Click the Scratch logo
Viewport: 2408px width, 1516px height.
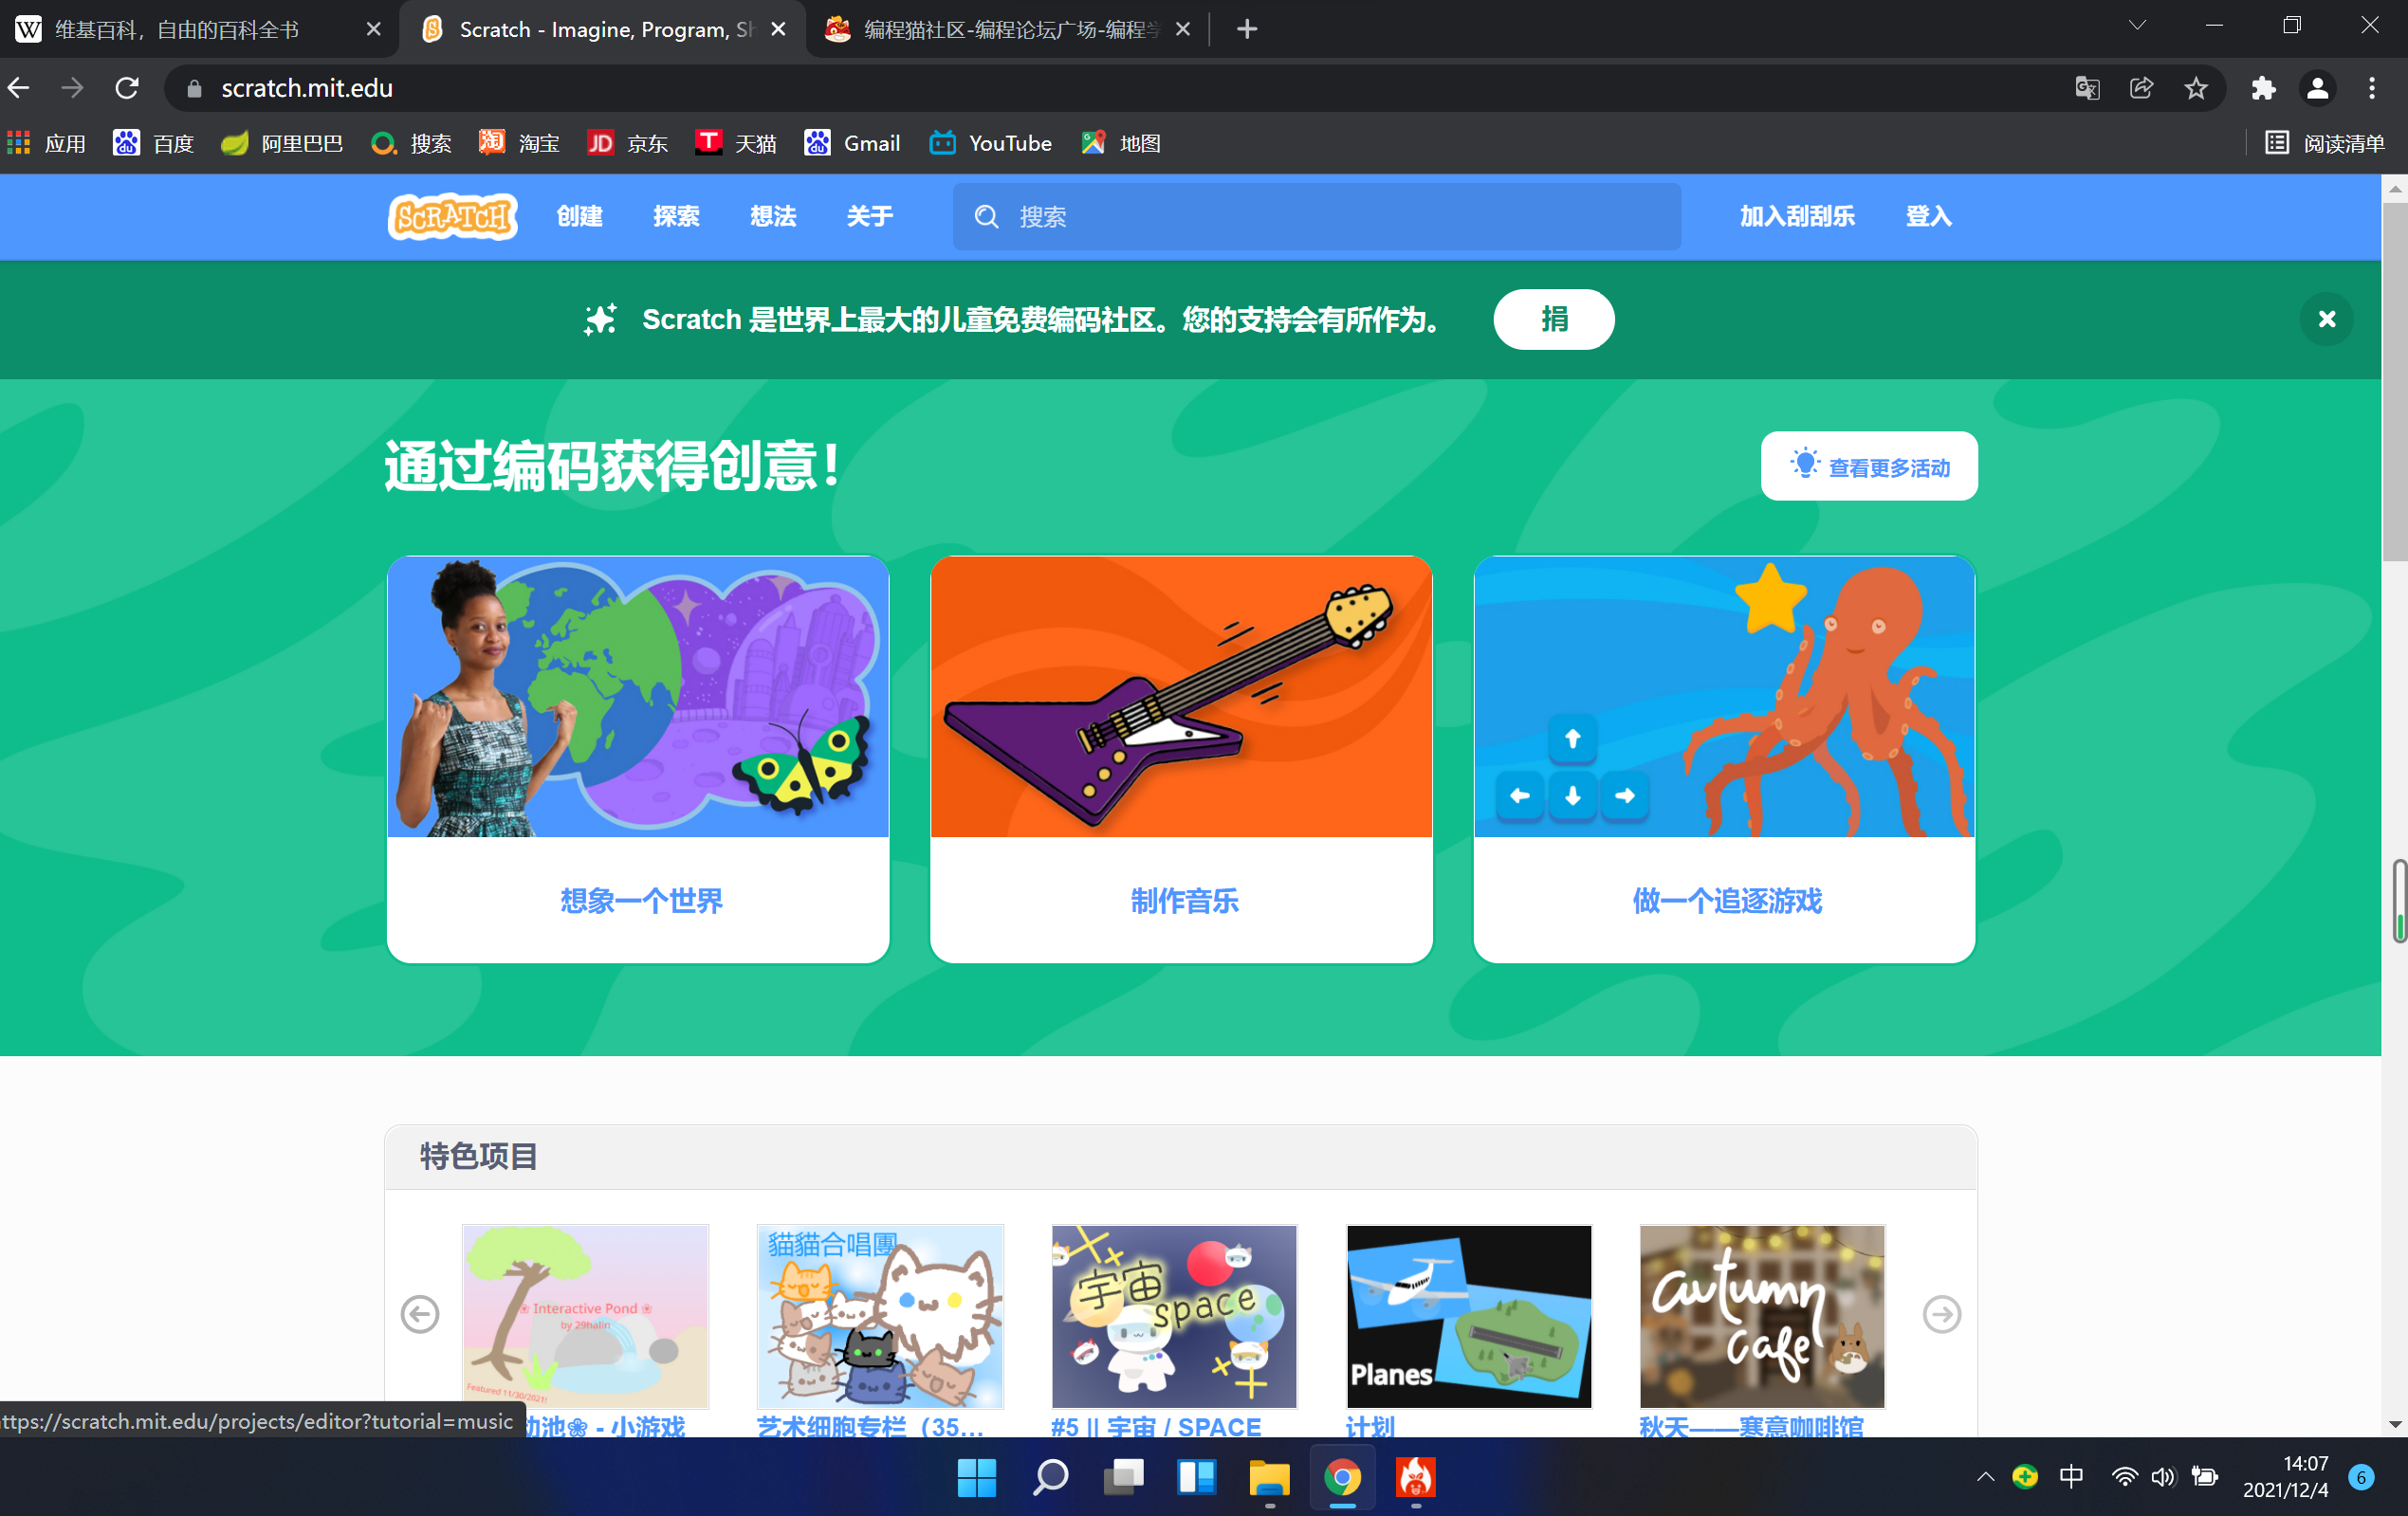(x=453, y=216)
